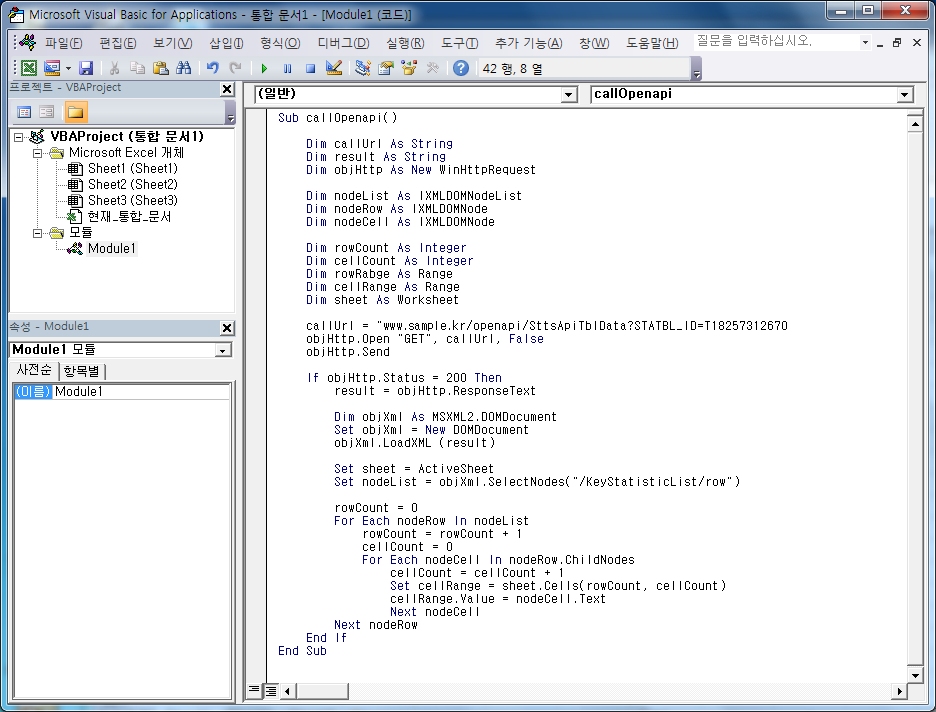The width and height of the screenshot is (936, 712).
Task: Close the 속성 - Module1 properties panel
Action: tap(227, 327)
